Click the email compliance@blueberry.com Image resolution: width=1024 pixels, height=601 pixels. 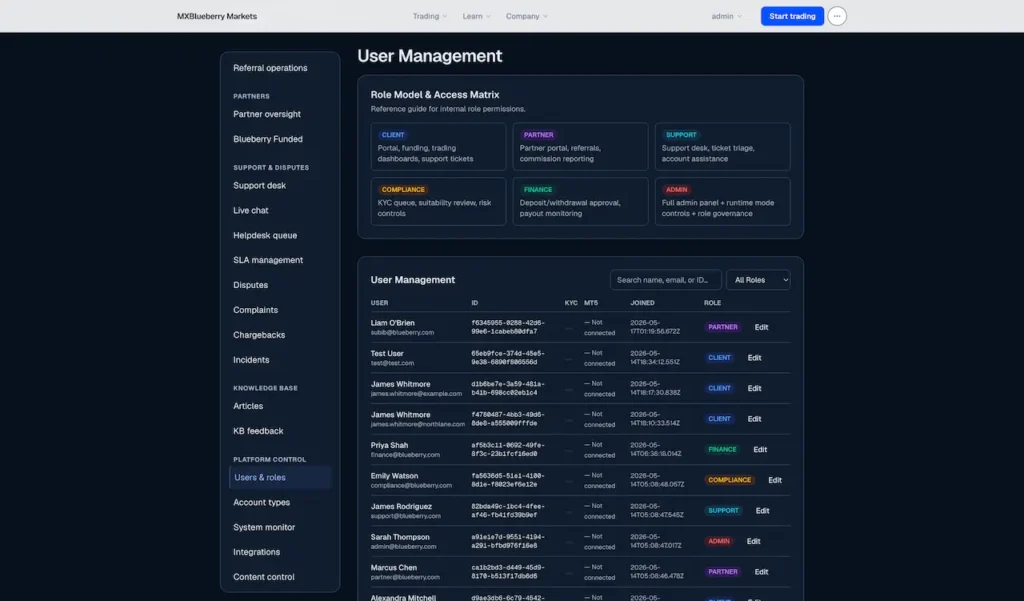point(411,485)
